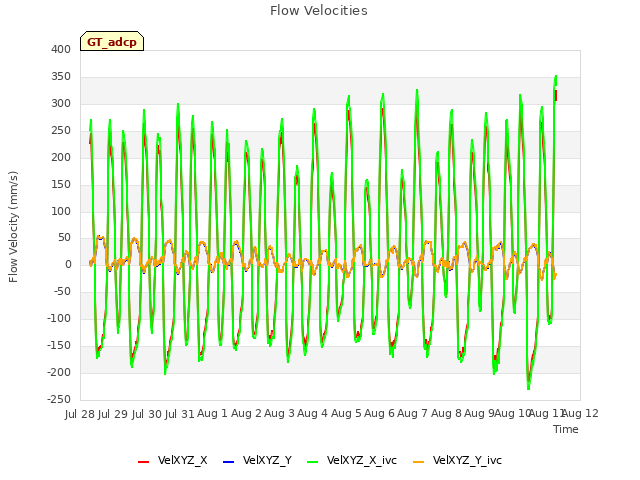Select the VelXYZ_Y legend entry
The width and height of the screenshot is (640, 480).
click(x=258, y=460)
